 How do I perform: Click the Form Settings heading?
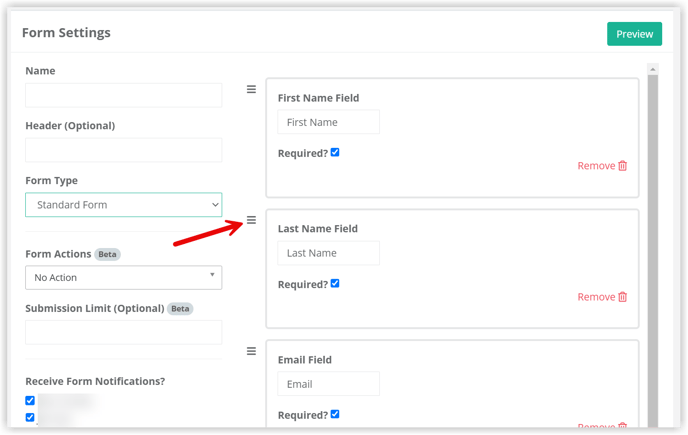click(66, 33)
